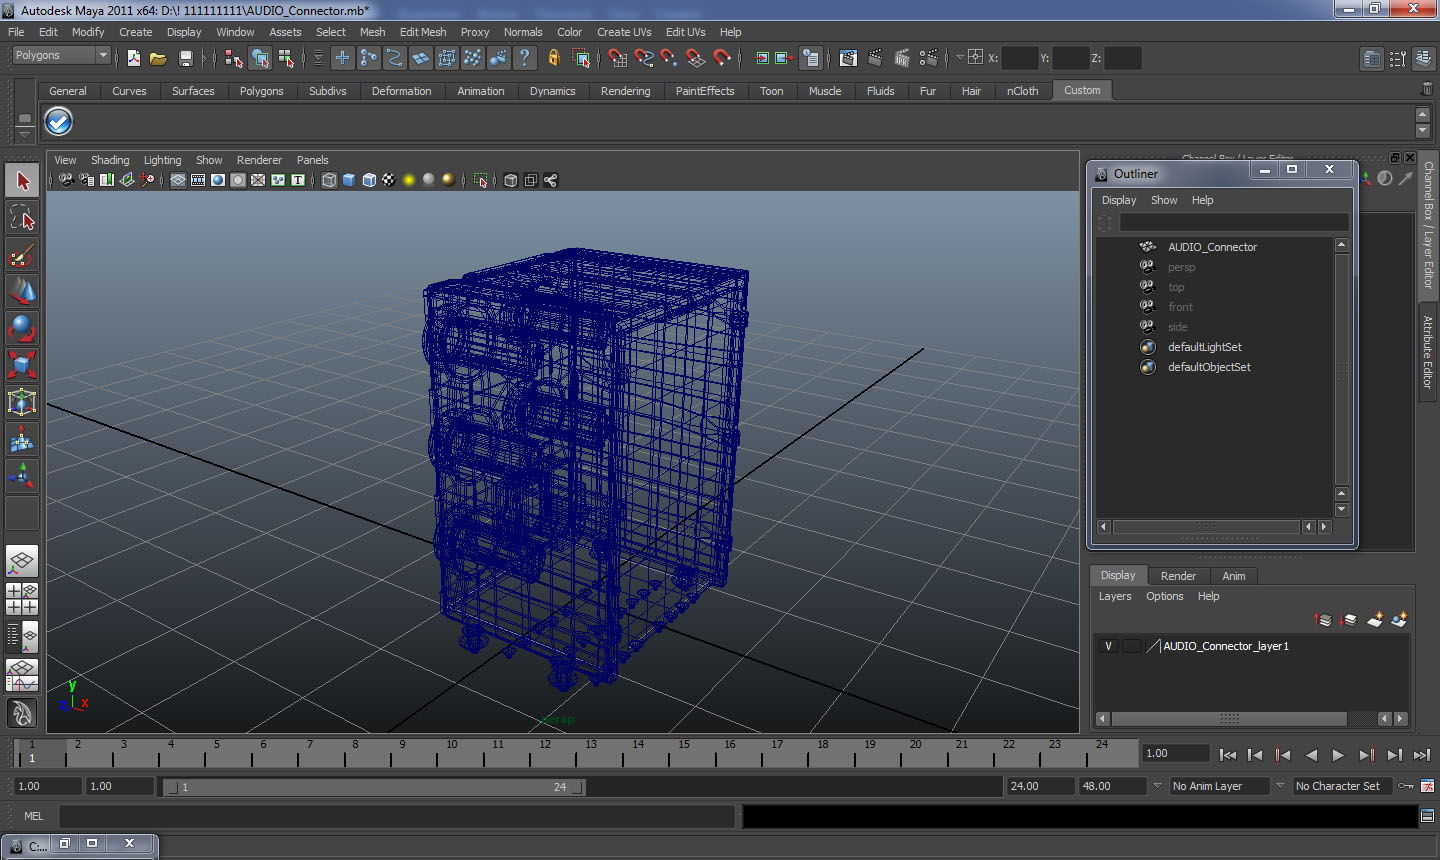Image resolution: width=1440 pixels, height=860 pixels.
Task: Open the Create menu
Action: 136,32
